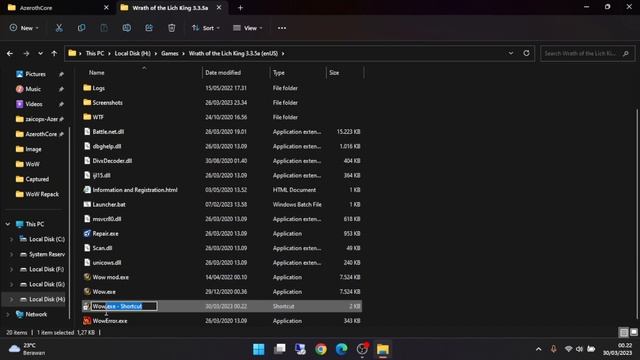Click the weather widget on taskbar

(x=27, y=349)
